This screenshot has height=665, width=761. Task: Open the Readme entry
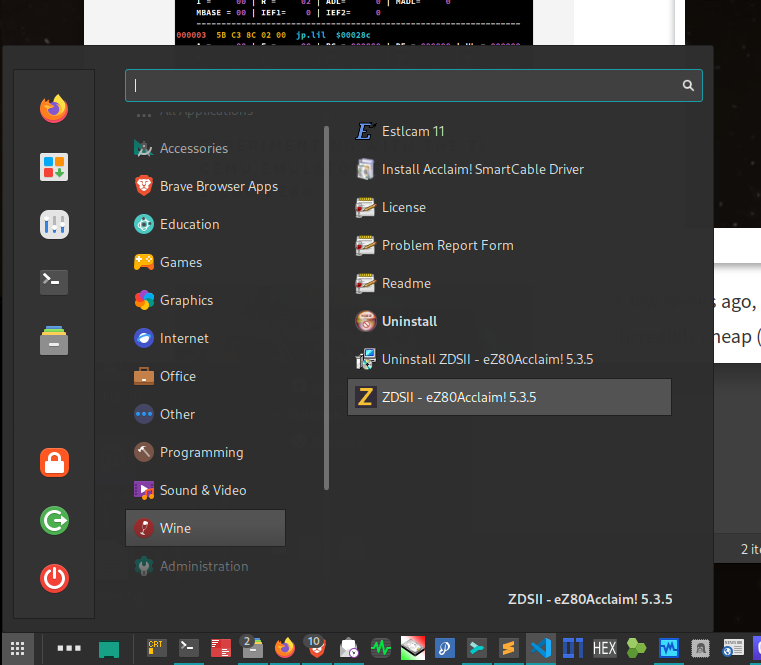(510, 283)
